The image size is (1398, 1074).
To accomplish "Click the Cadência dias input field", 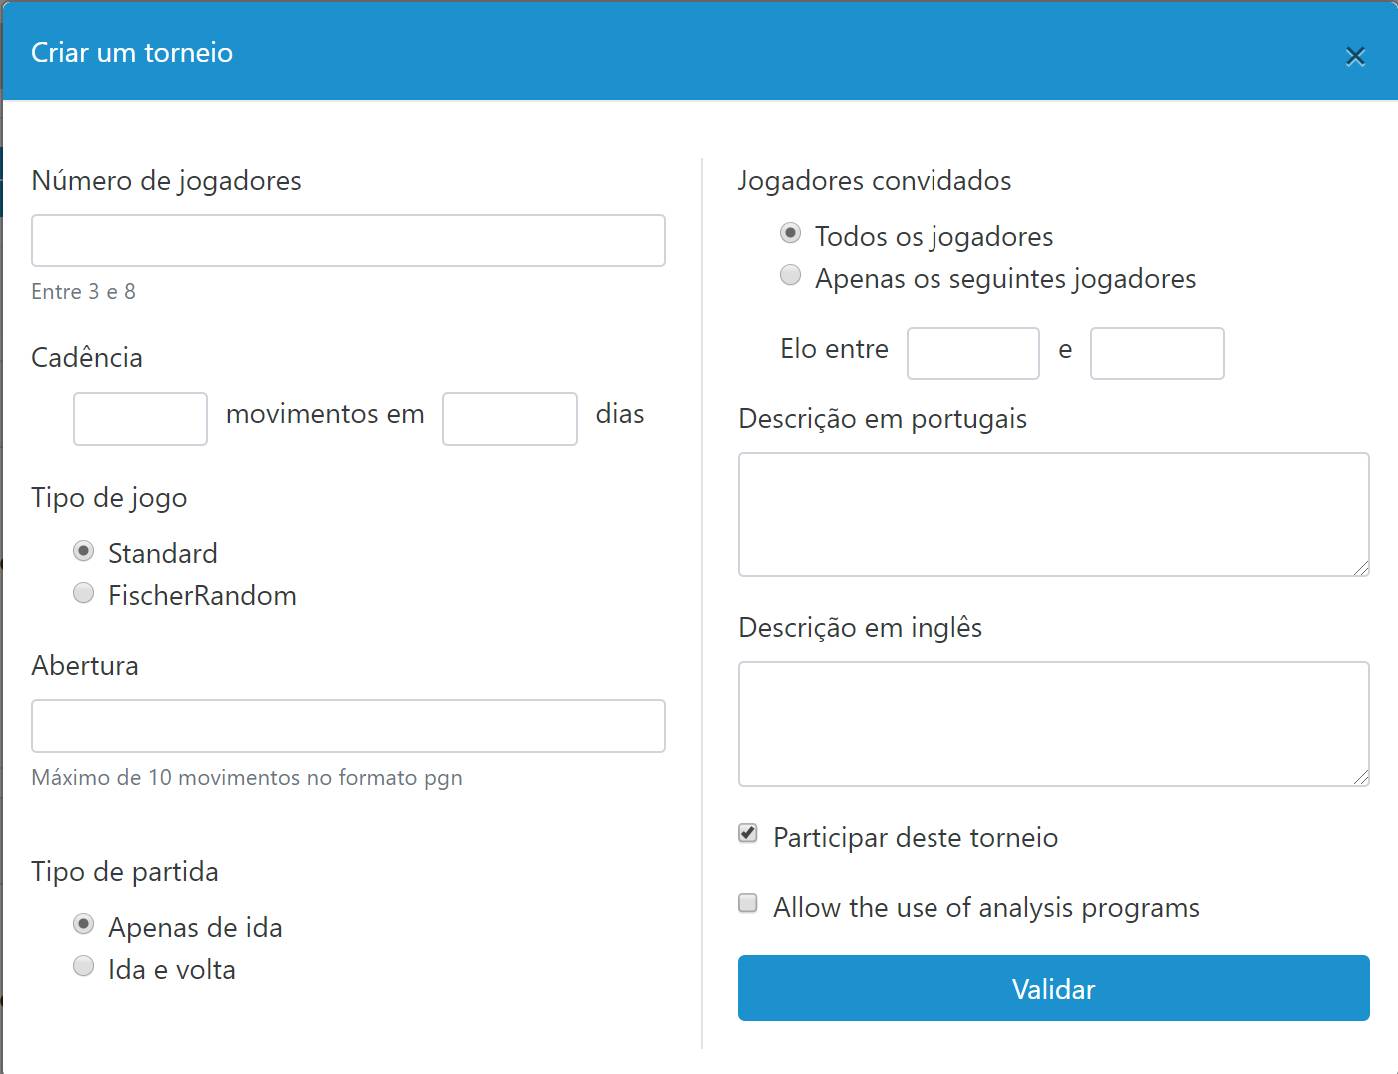I will (510, 418).
